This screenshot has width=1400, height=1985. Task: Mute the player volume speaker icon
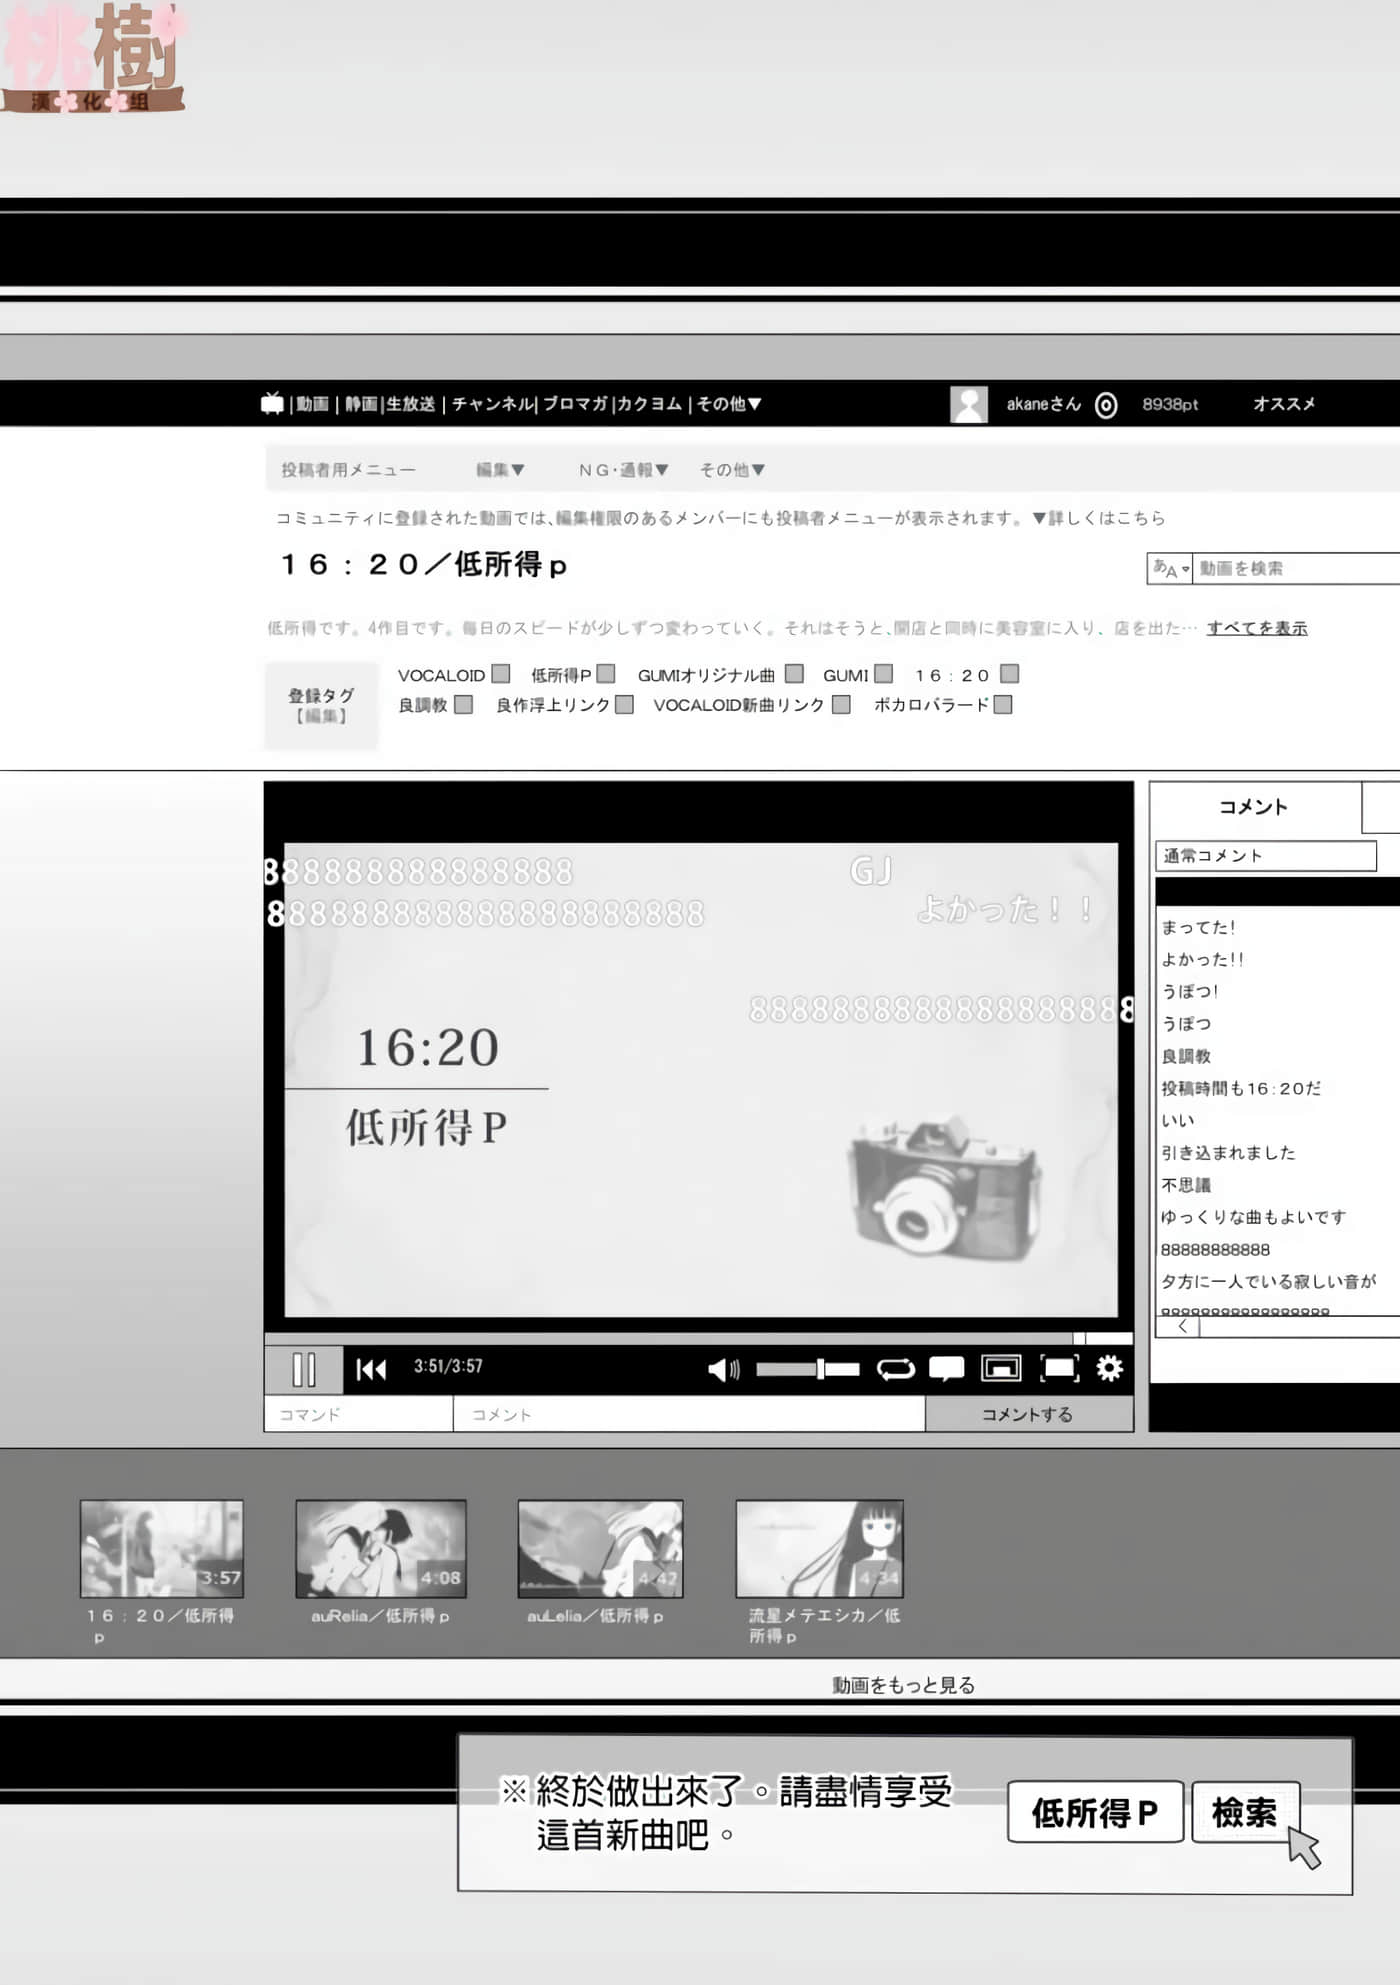pos(722,1369)
